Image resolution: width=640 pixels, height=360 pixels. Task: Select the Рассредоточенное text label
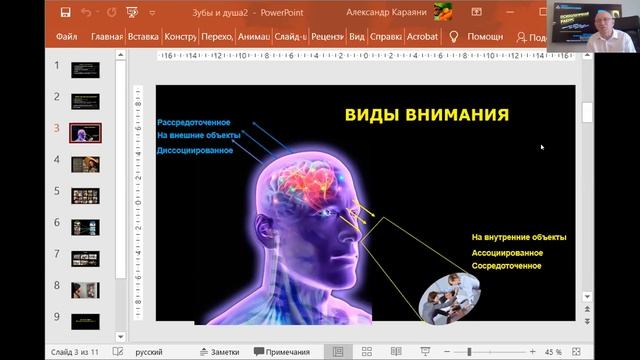click(x=193, y=122)
